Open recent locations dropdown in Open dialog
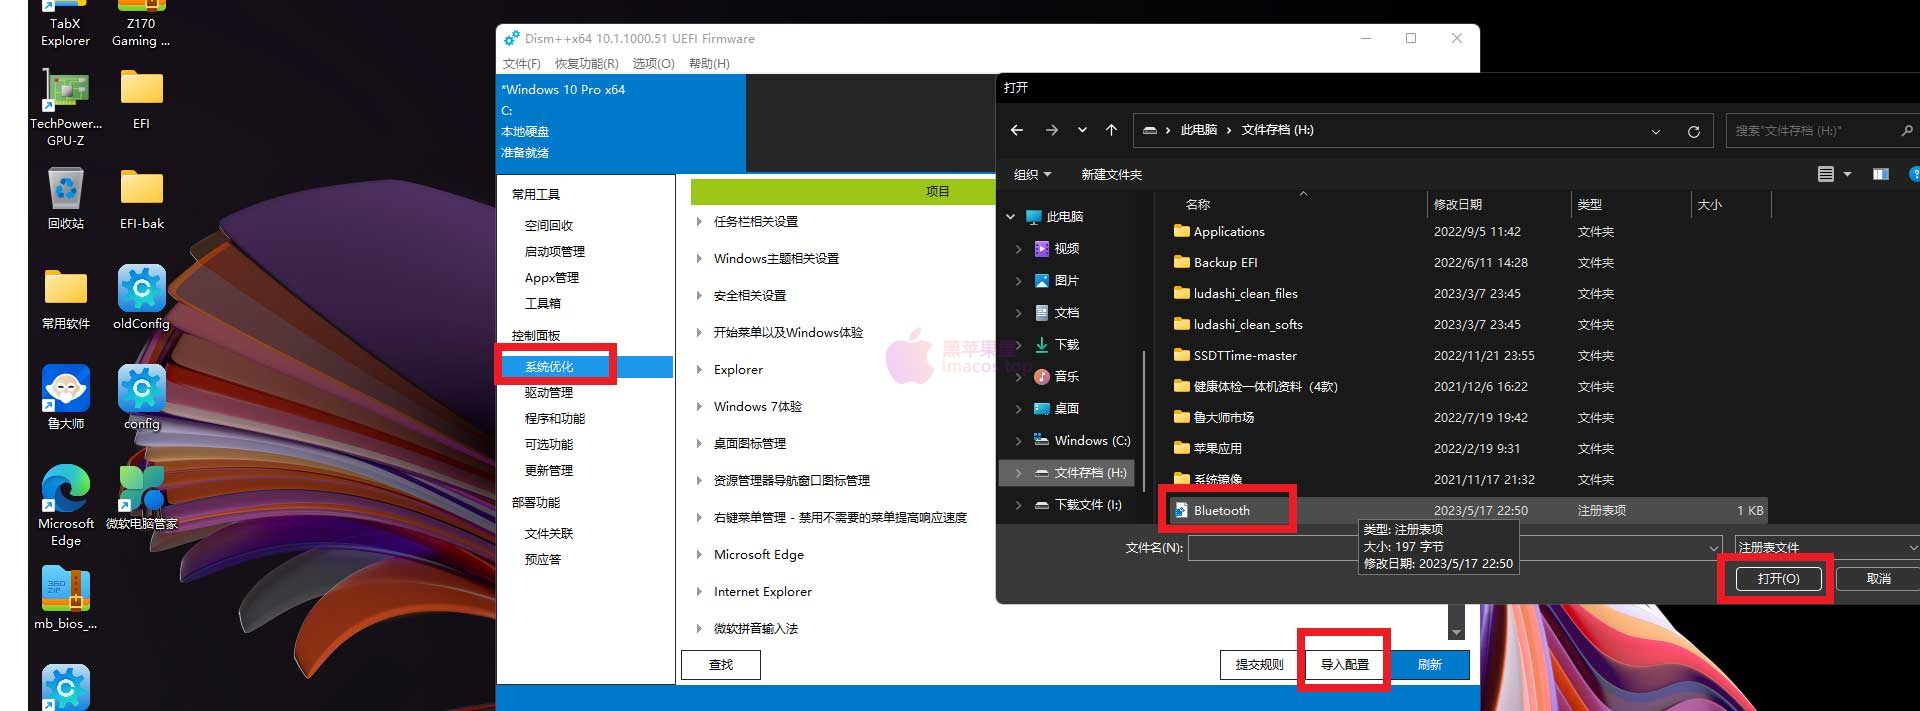1920x711 pixels. (x=1082, y=130)
